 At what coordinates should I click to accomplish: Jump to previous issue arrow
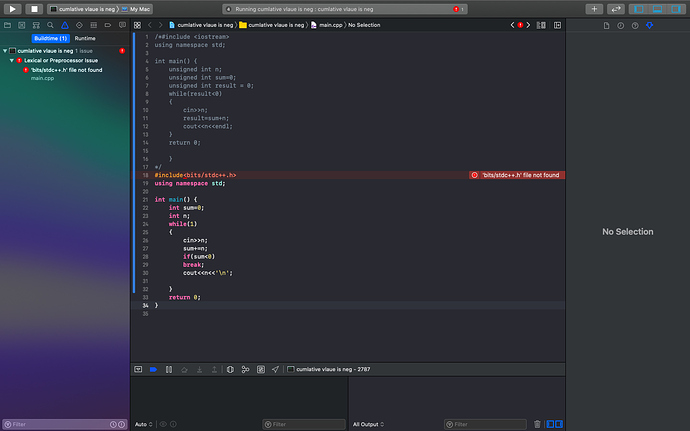tap(512, 25)
